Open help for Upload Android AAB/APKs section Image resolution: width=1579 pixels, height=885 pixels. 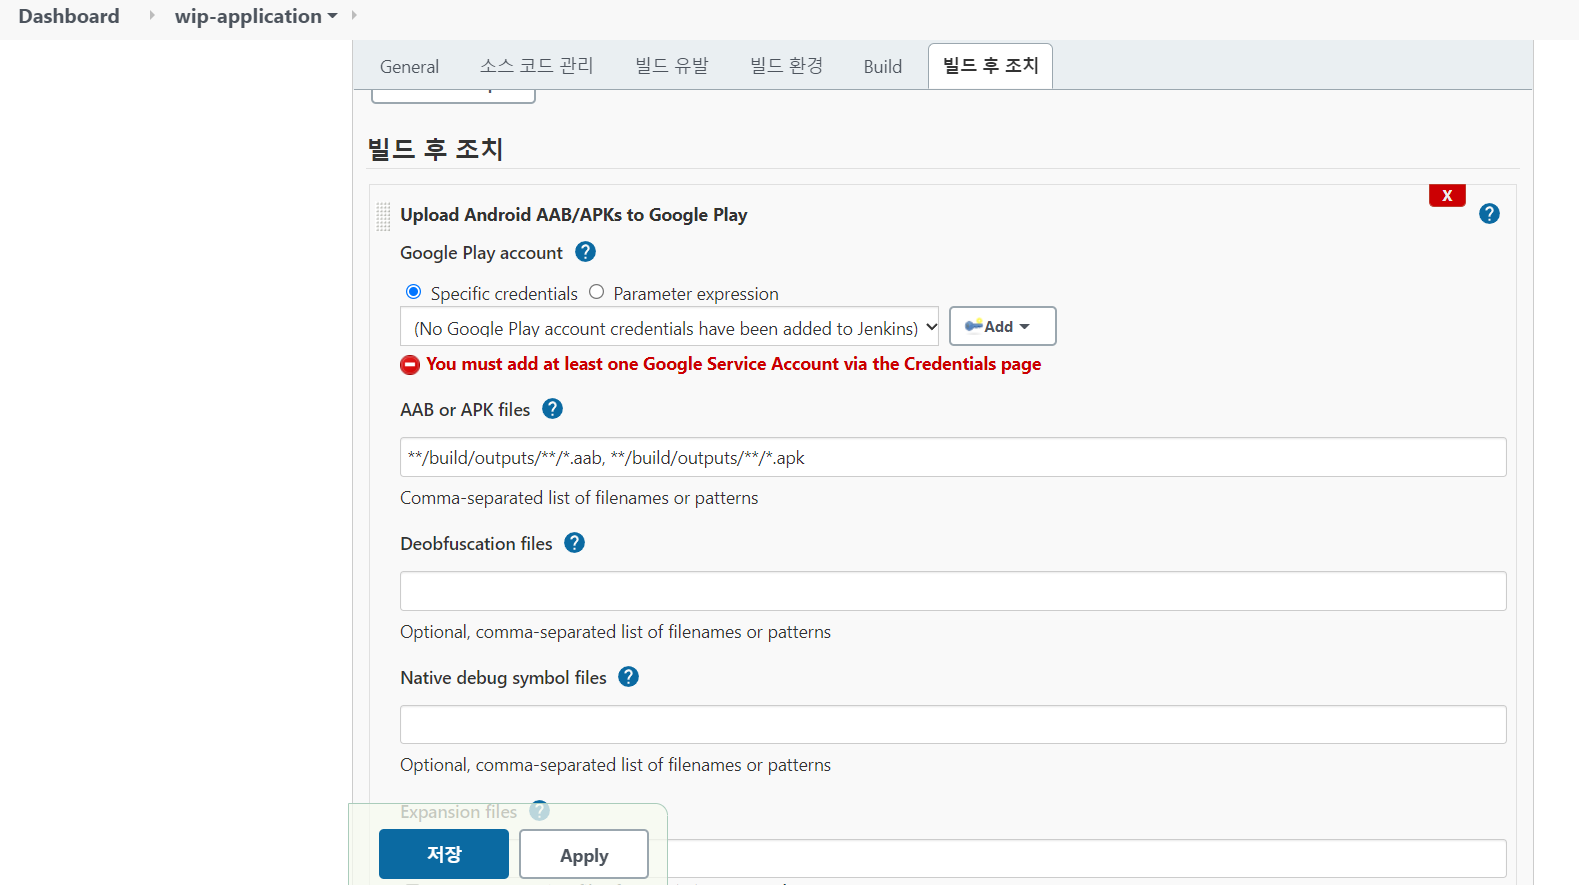[x=1489, y=213]
